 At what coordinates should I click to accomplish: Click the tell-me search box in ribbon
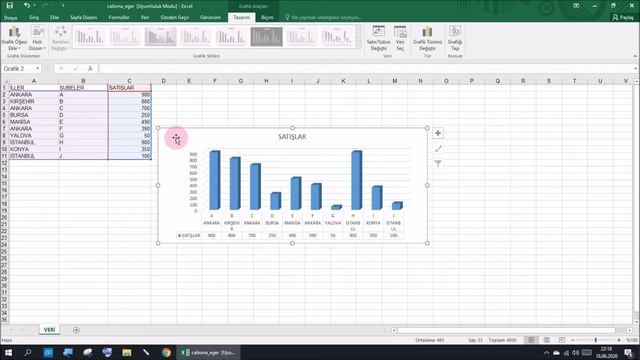(x=323, y=18)
